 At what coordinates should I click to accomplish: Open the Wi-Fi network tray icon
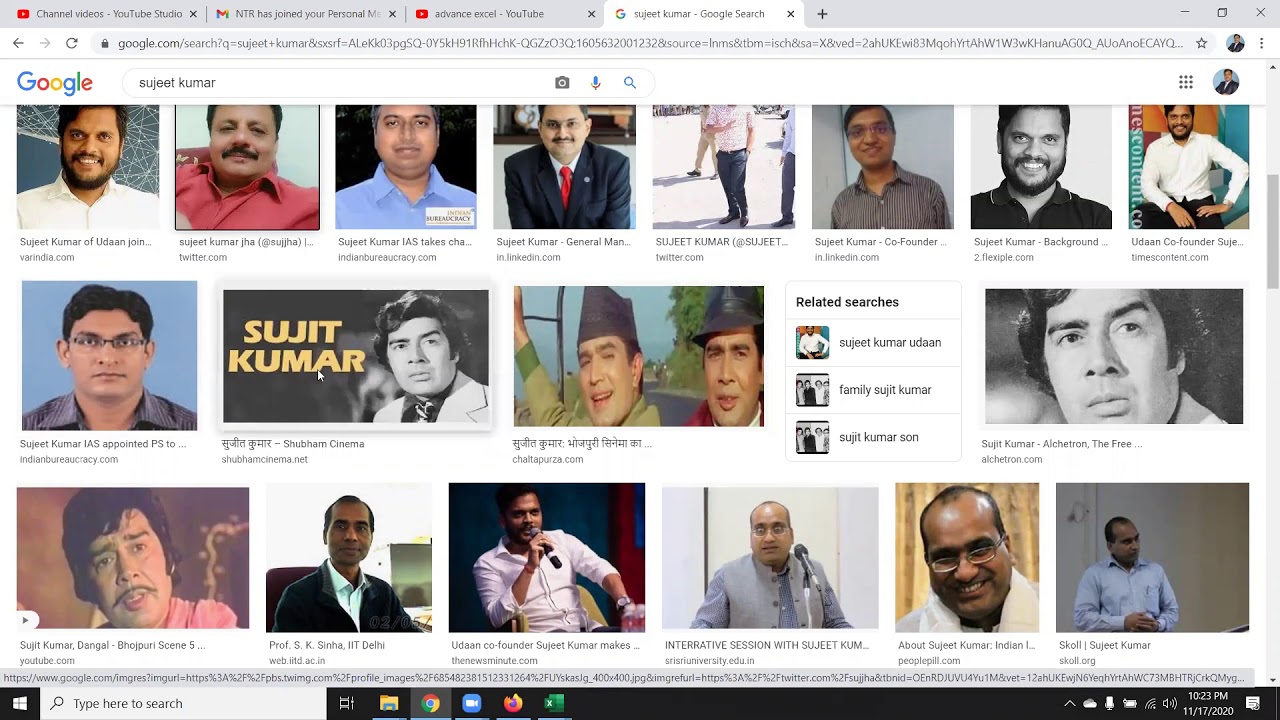click(1150, 704)
